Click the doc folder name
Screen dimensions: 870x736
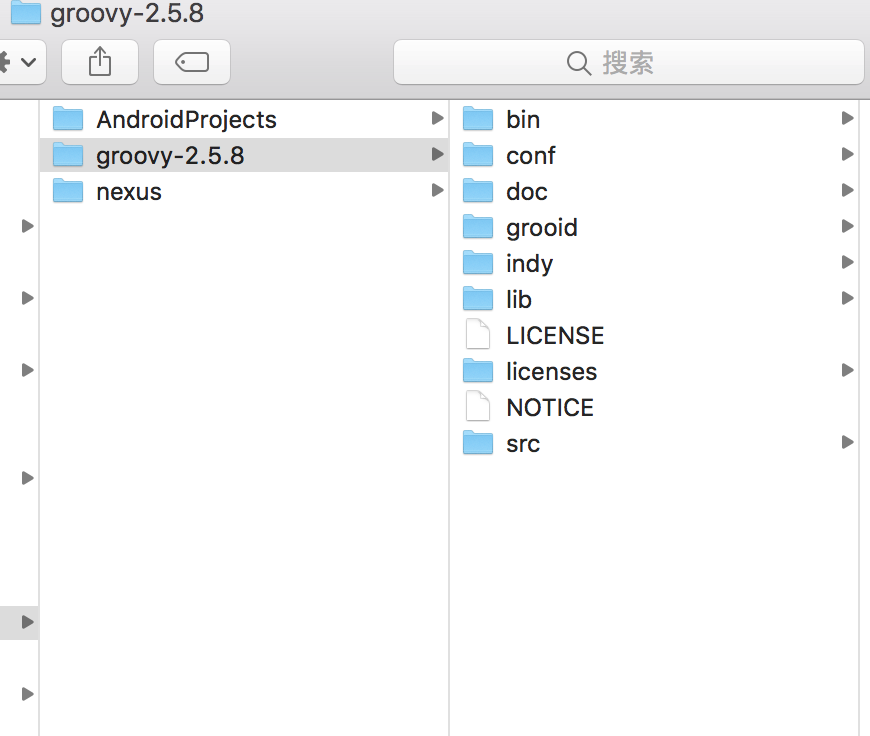[x=527, y=192]
